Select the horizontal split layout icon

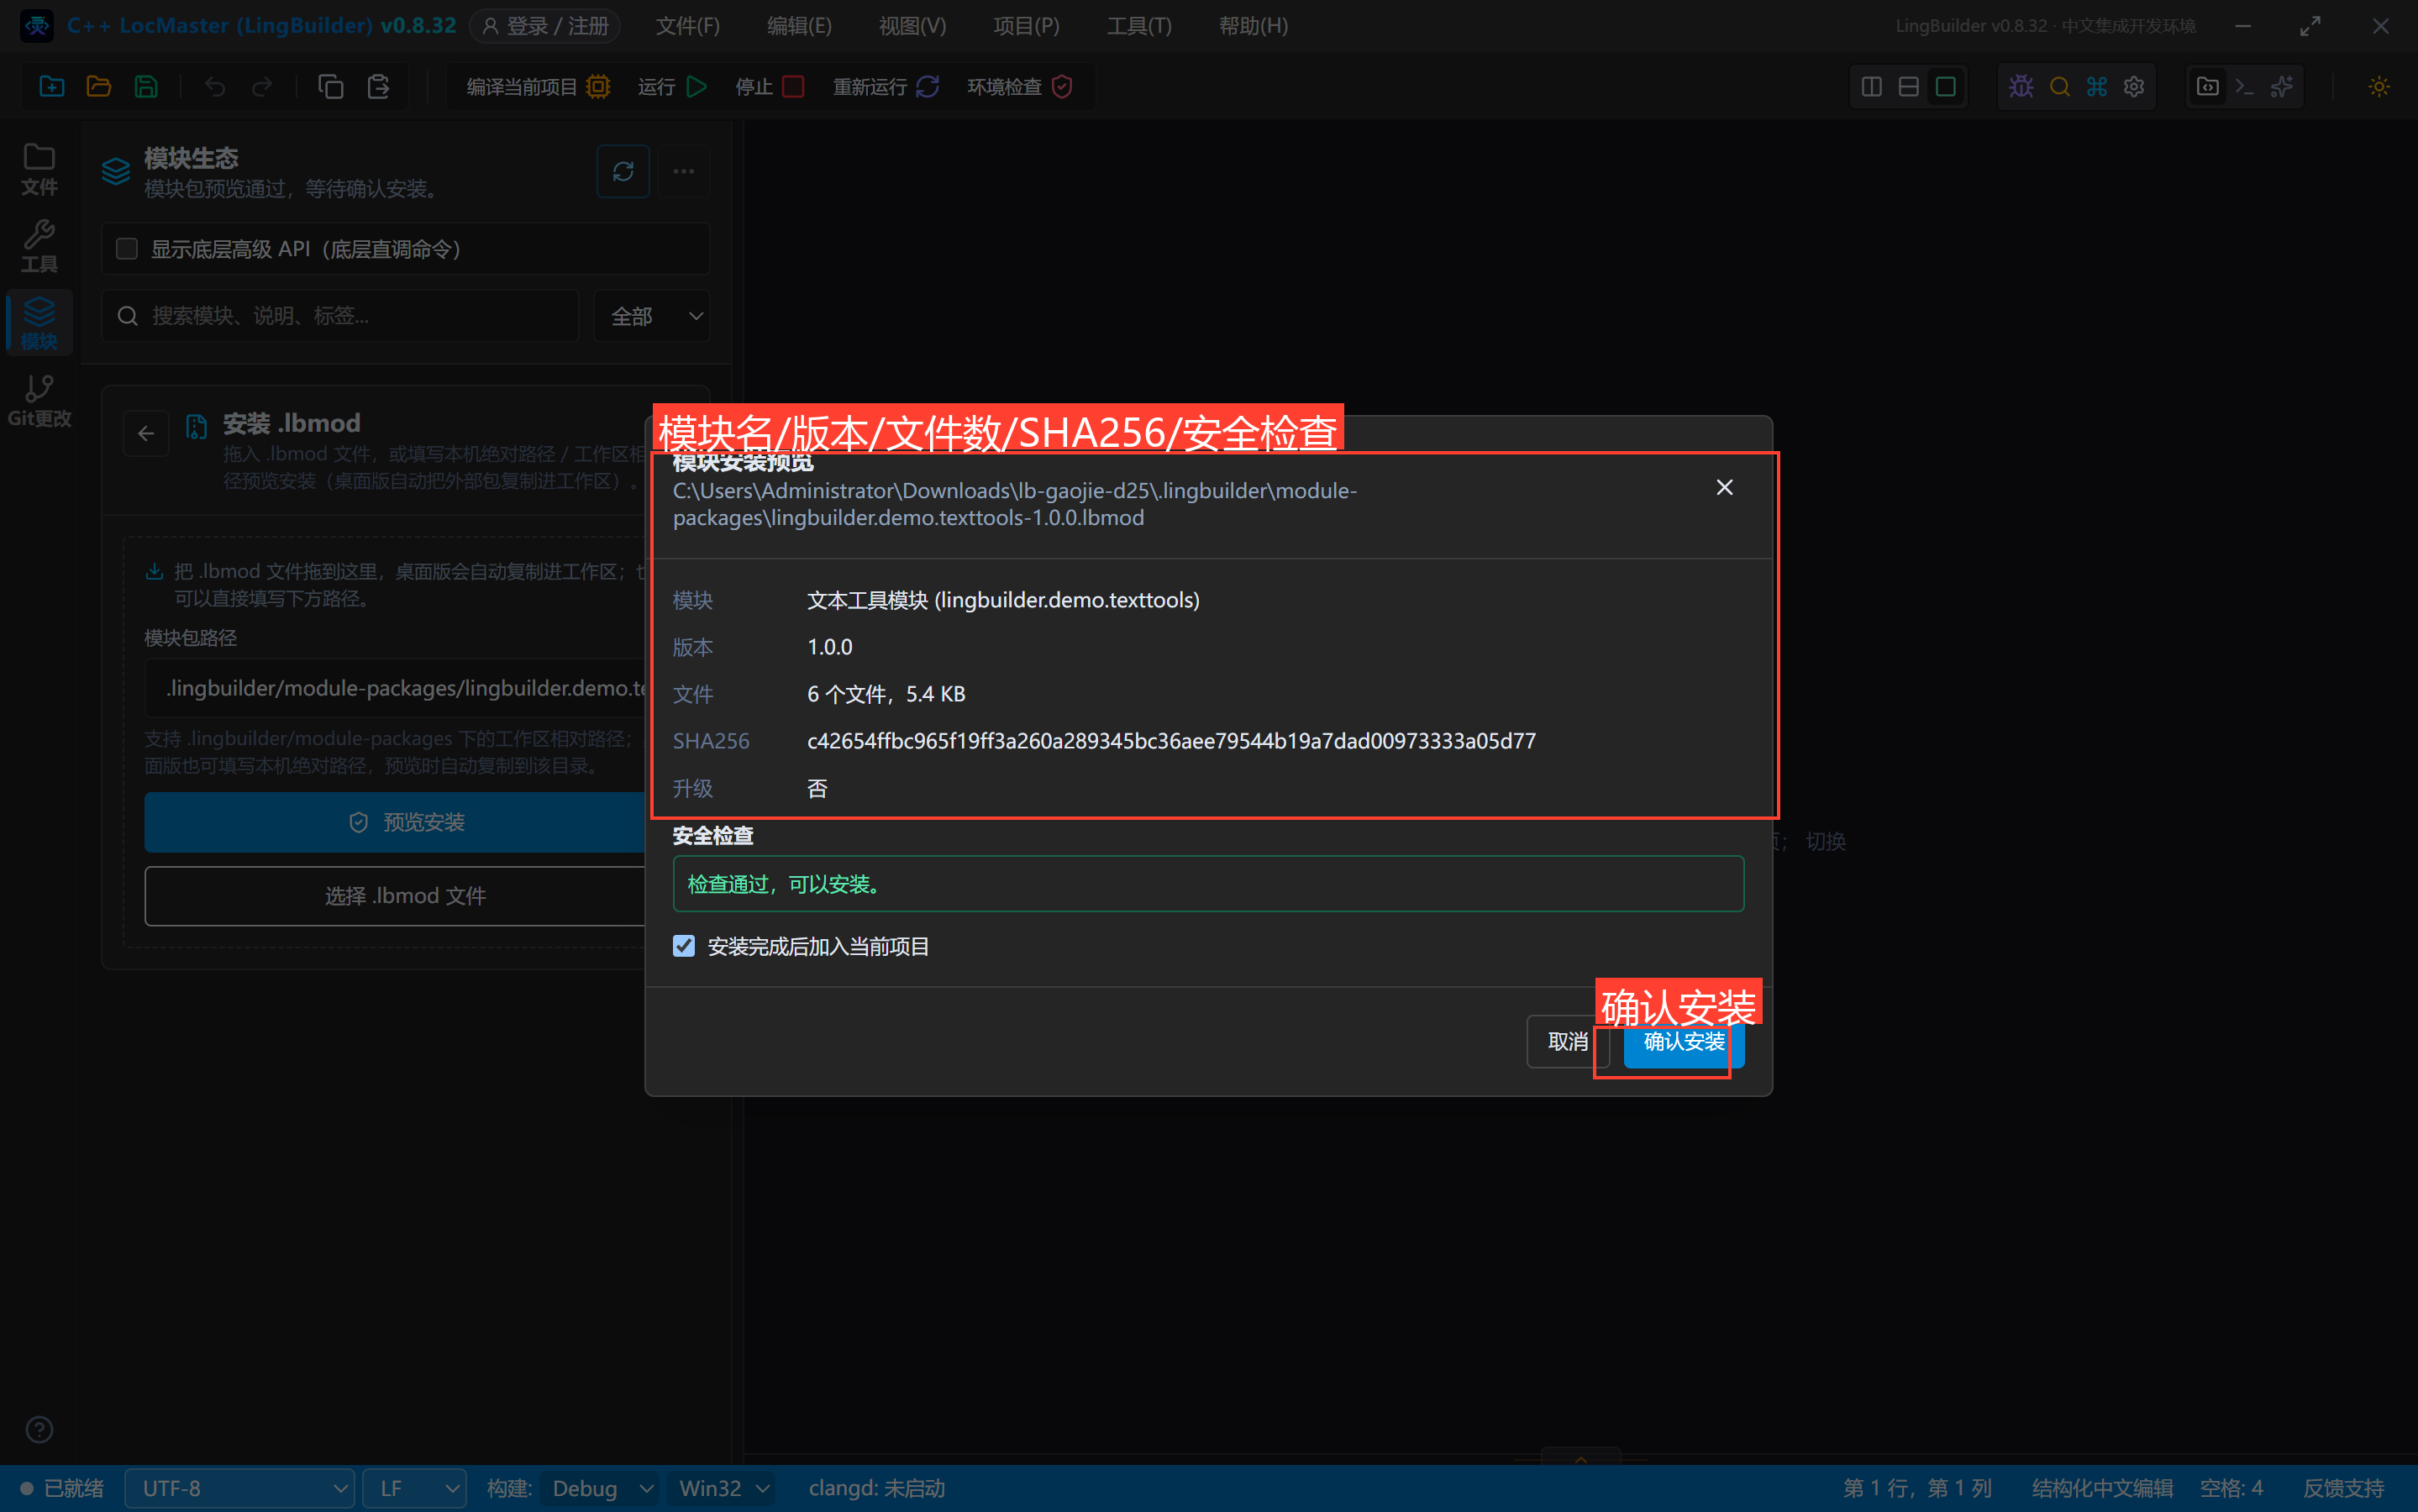pyautogui.click(x=1908, y=87)
